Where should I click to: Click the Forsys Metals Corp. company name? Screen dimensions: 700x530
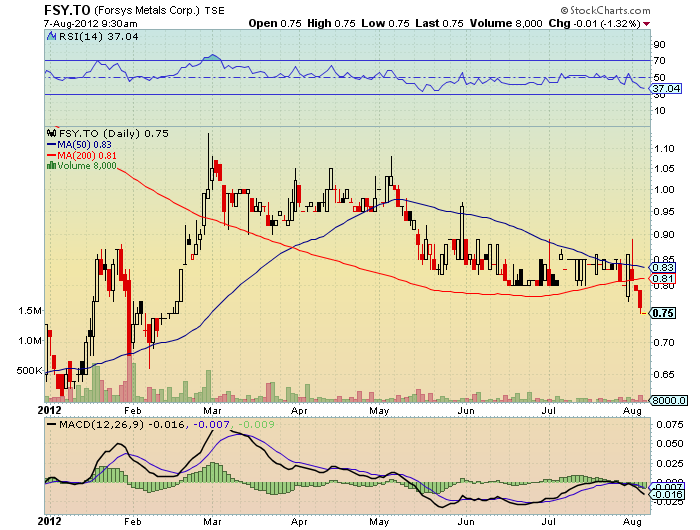coord(147,10)
